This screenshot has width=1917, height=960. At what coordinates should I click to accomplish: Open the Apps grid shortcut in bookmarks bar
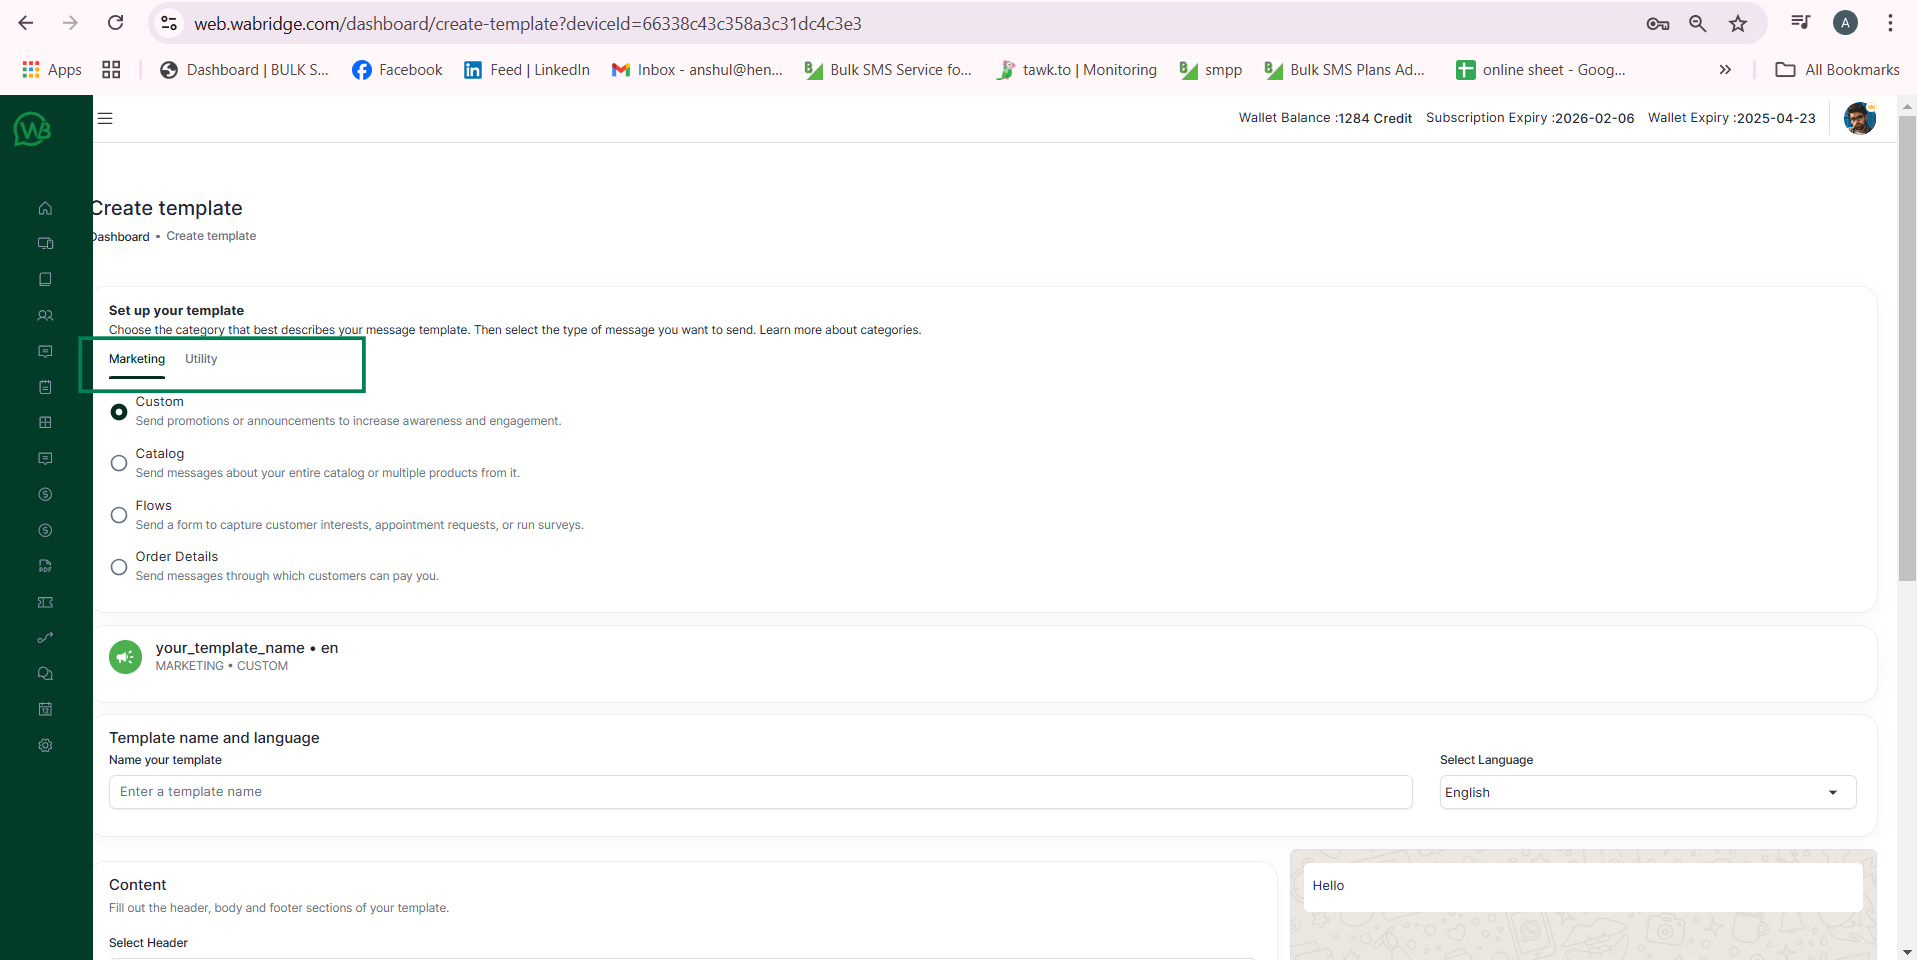pos(52,69)
